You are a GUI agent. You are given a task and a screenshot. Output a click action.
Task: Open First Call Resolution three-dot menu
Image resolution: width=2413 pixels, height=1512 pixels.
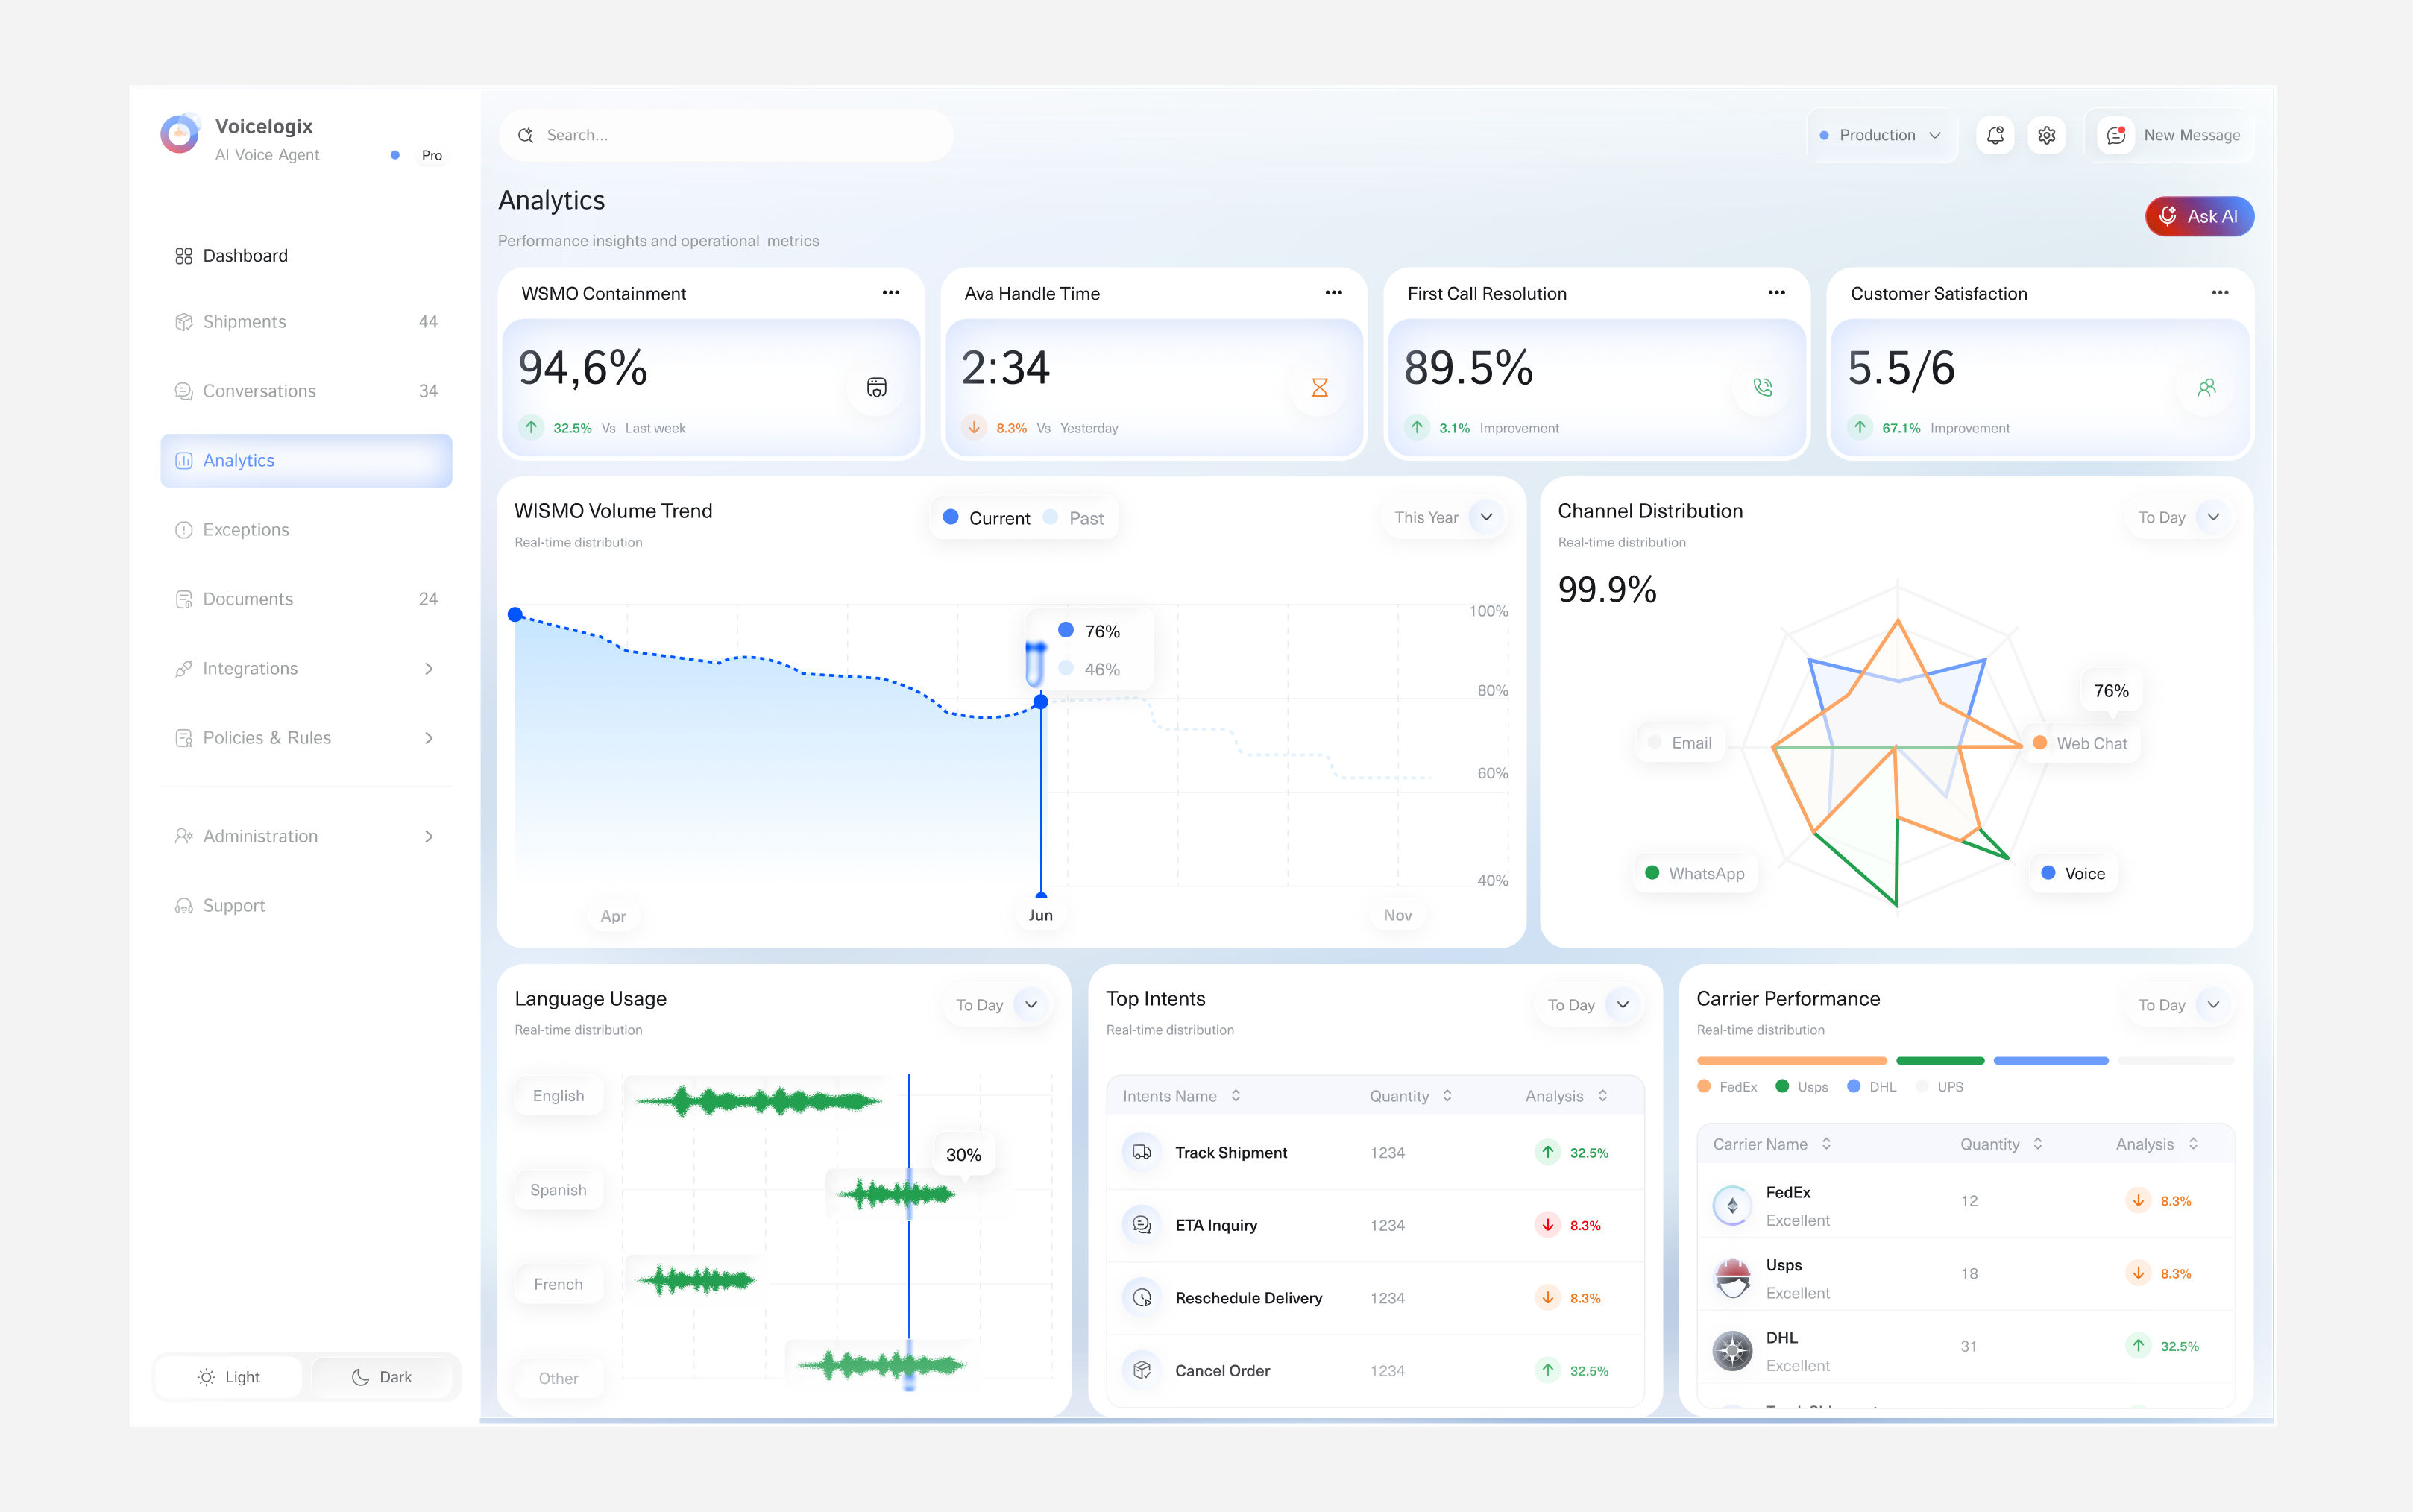pyautogui.click(x=1776, y=293)
